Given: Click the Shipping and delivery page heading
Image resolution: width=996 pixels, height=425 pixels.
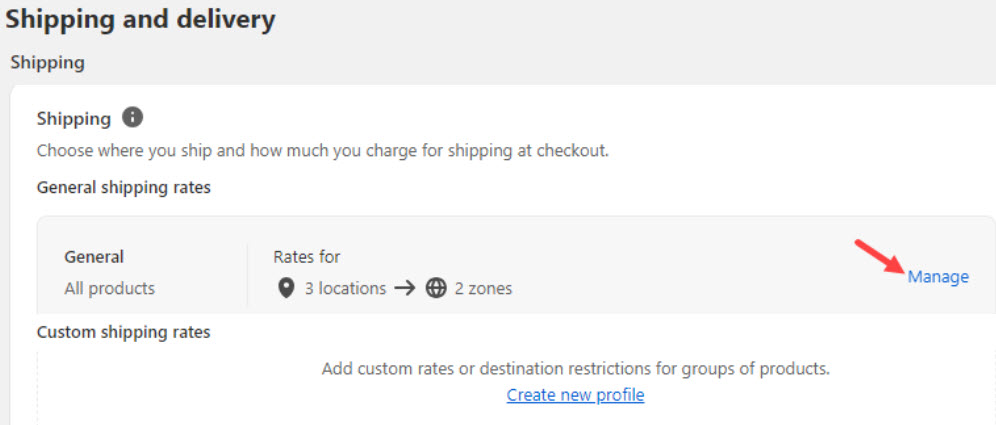Looking at the screenshot, I should click(x=140, y=20).
